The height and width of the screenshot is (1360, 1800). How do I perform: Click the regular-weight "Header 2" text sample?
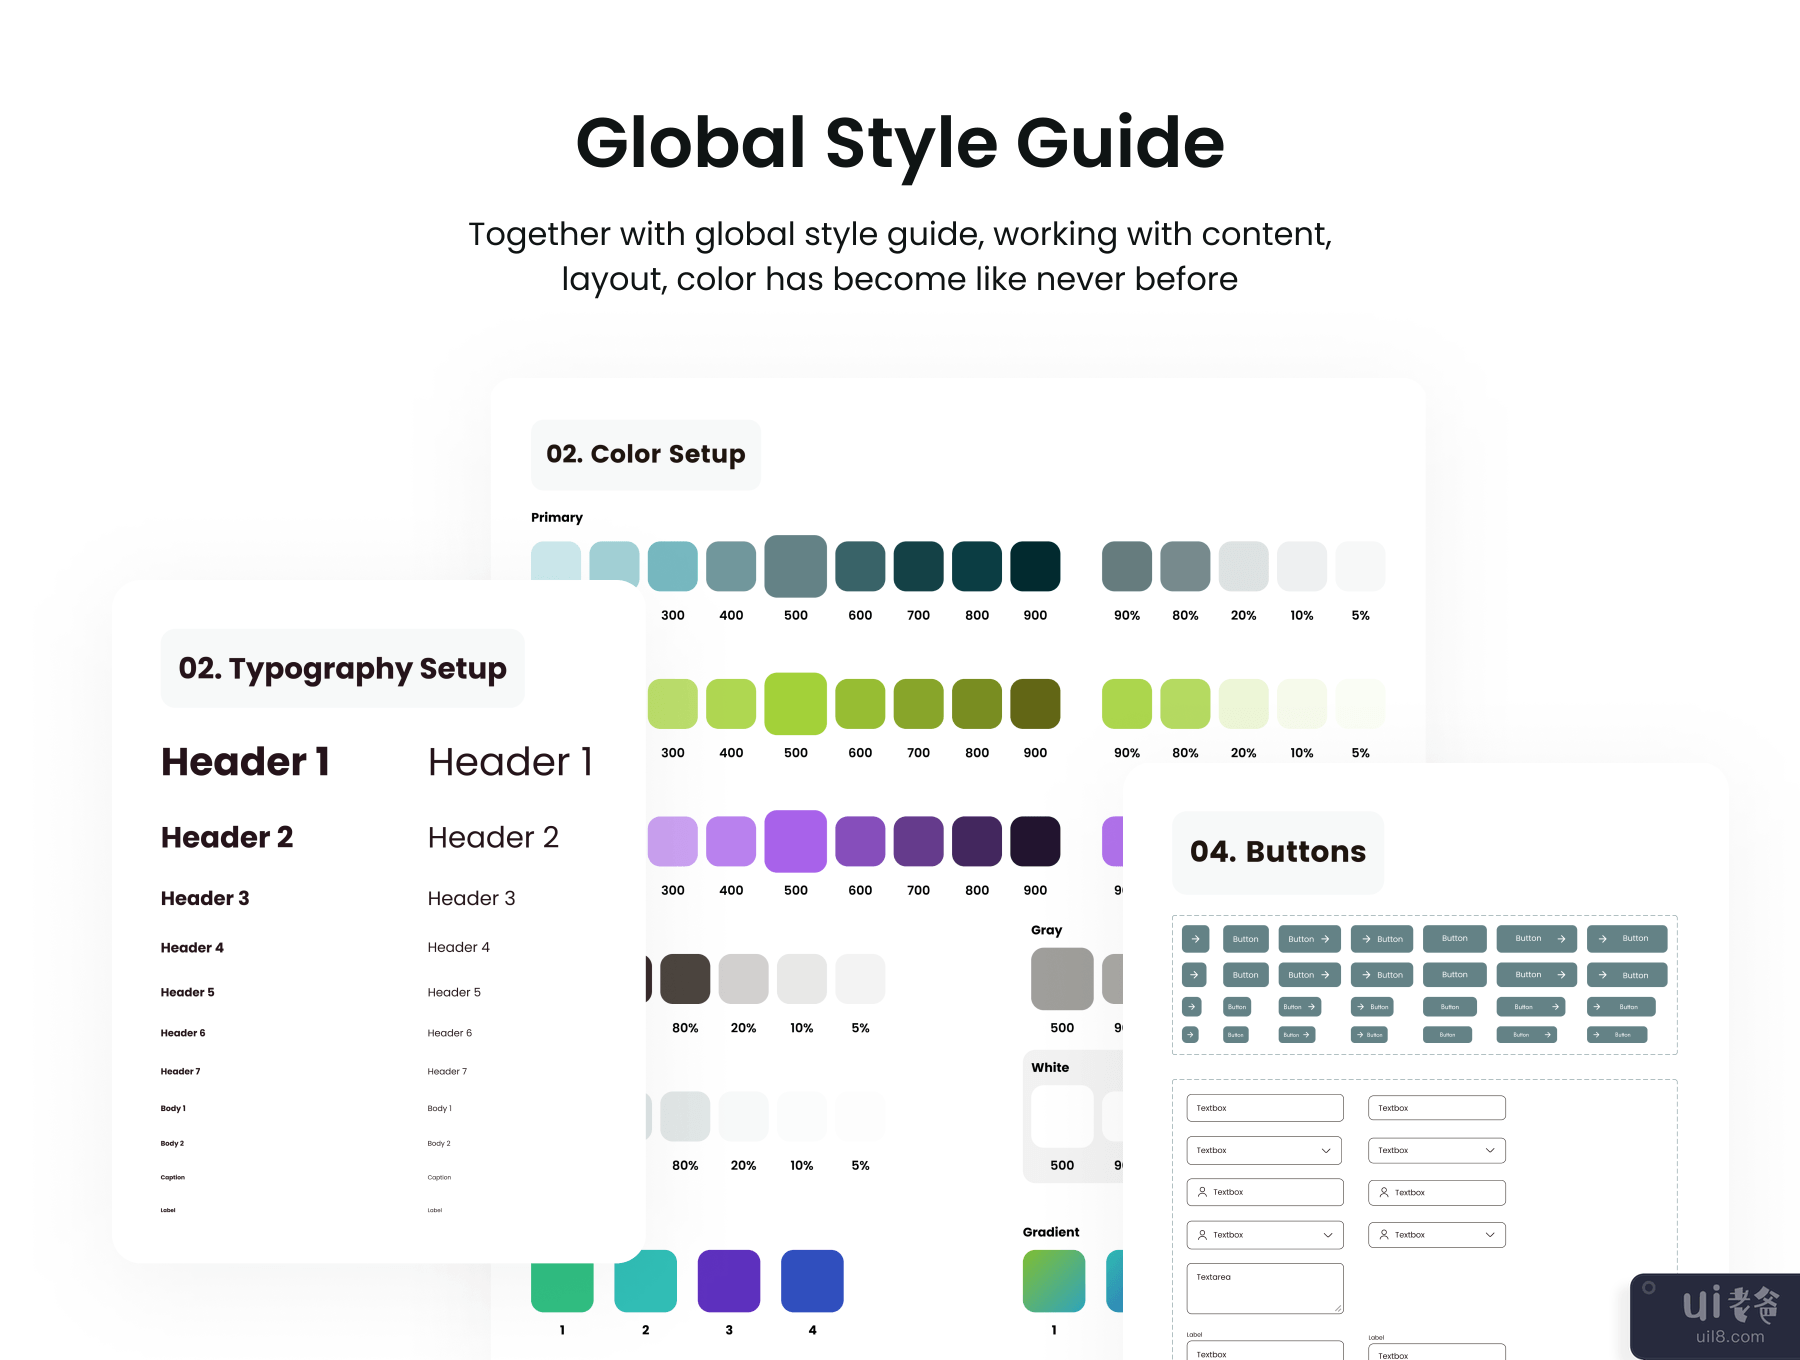[x=493, y=837]
